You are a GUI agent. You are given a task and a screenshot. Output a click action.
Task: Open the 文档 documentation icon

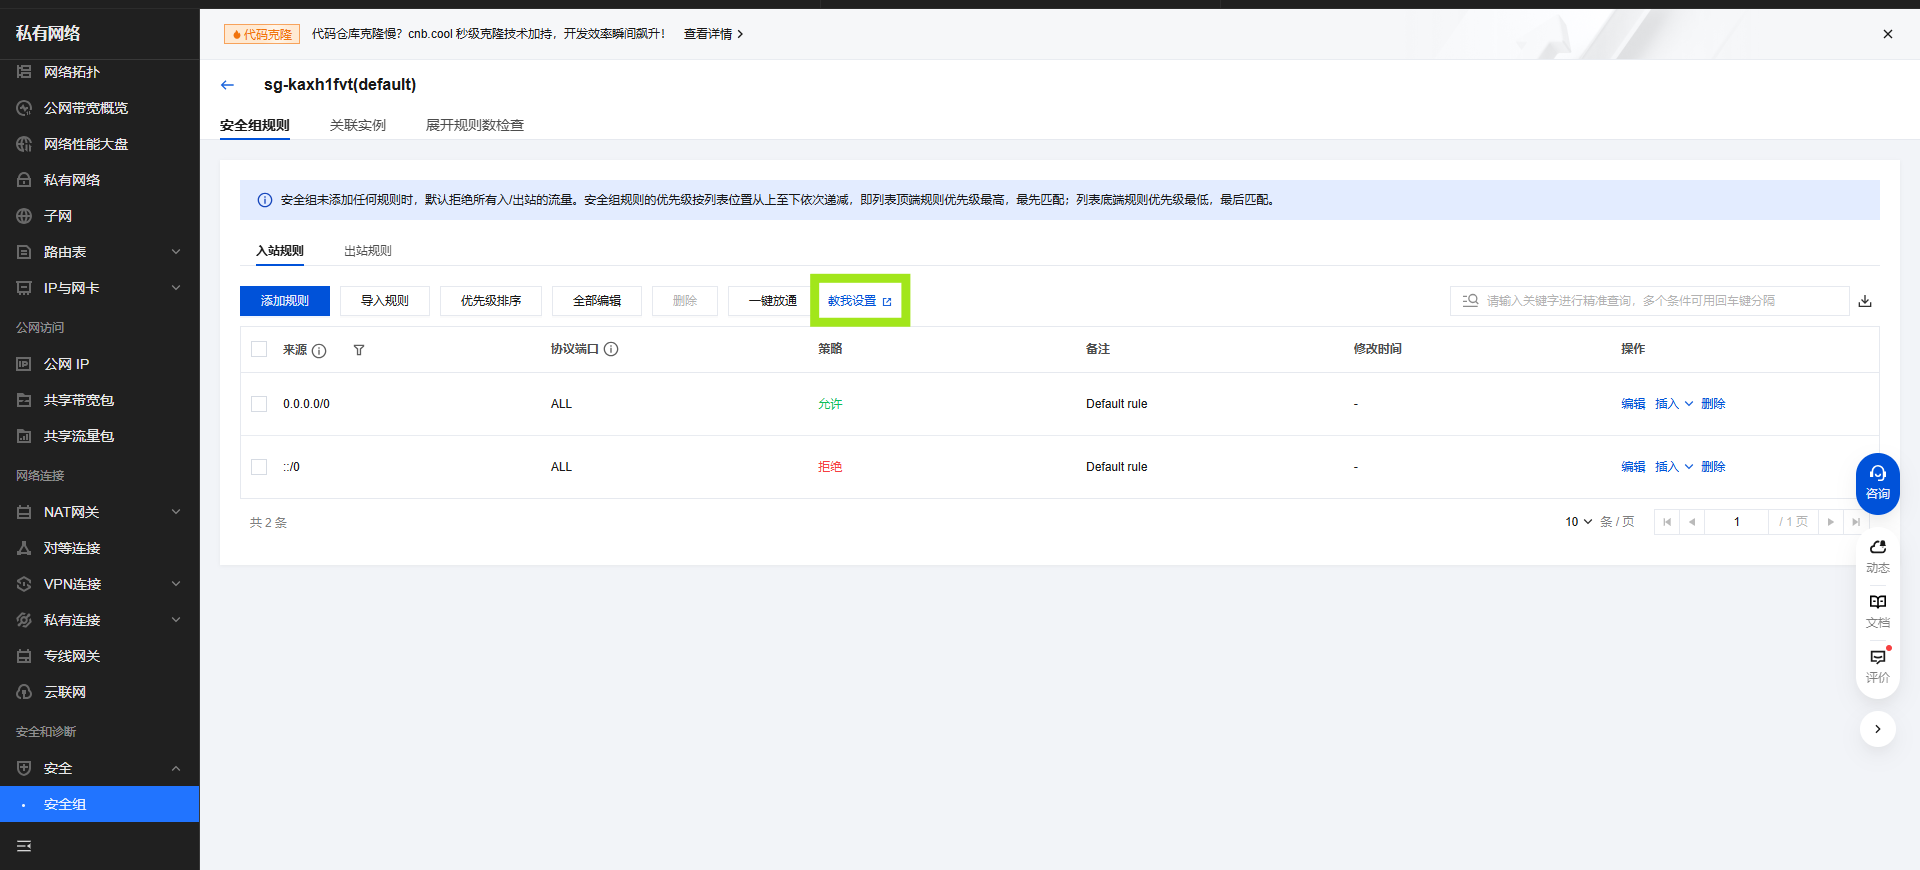(x=1877, y=611)
